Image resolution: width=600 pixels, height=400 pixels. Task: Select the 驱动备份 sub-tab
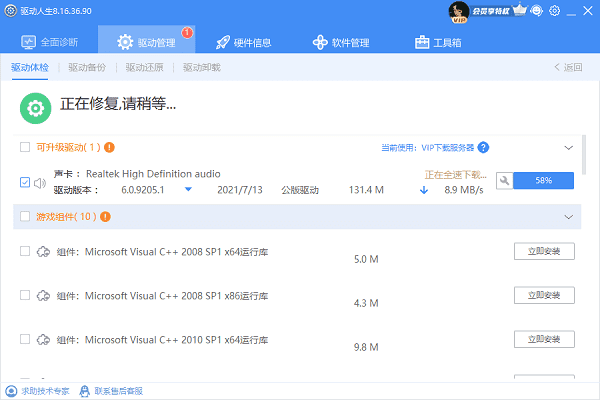[87, 68]
